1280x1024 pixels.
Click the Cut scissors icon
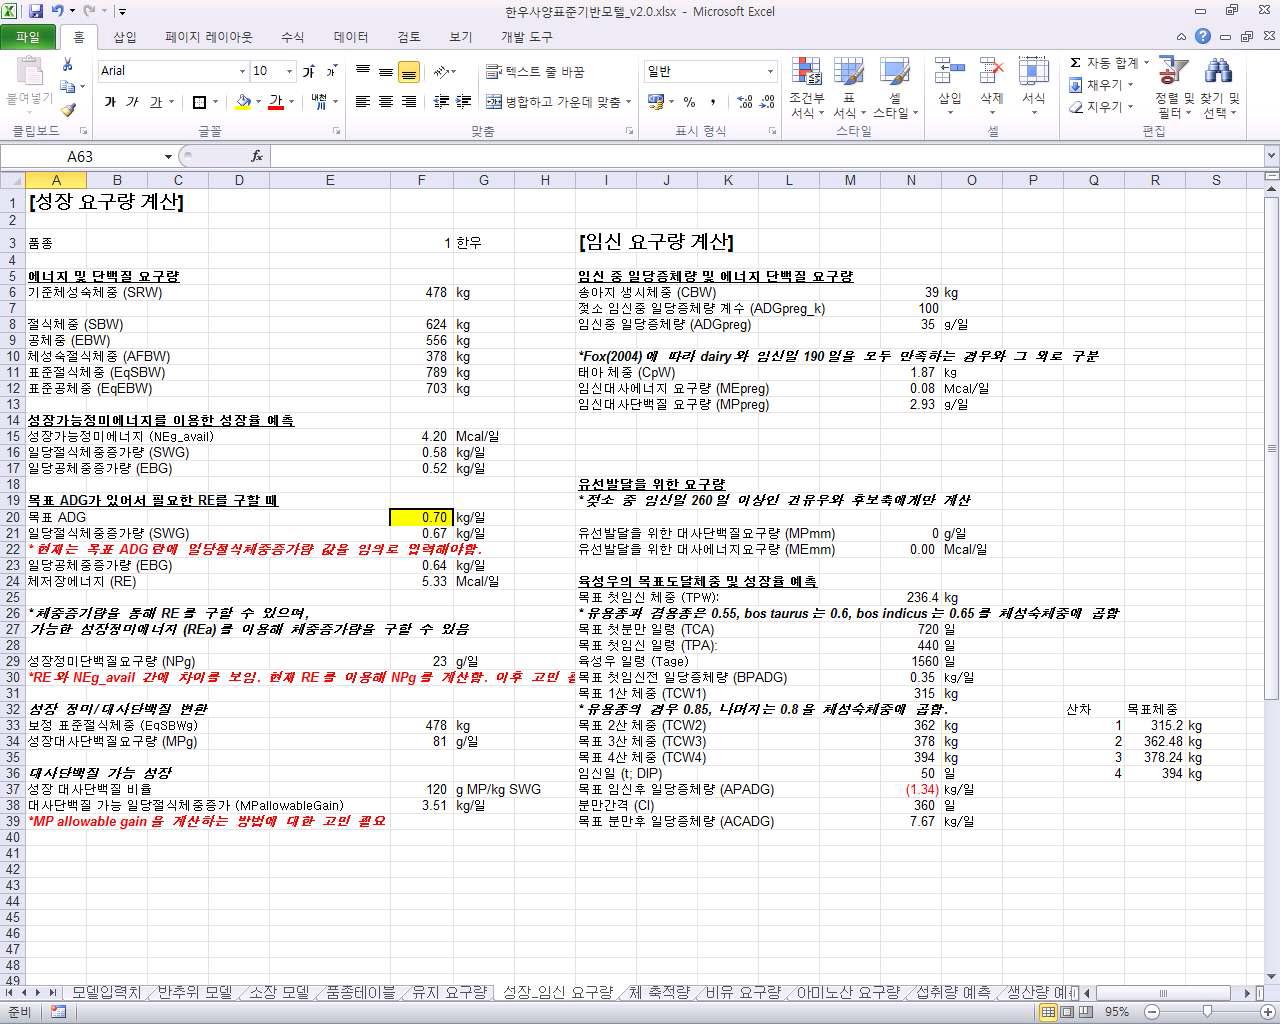pos(68,64)
